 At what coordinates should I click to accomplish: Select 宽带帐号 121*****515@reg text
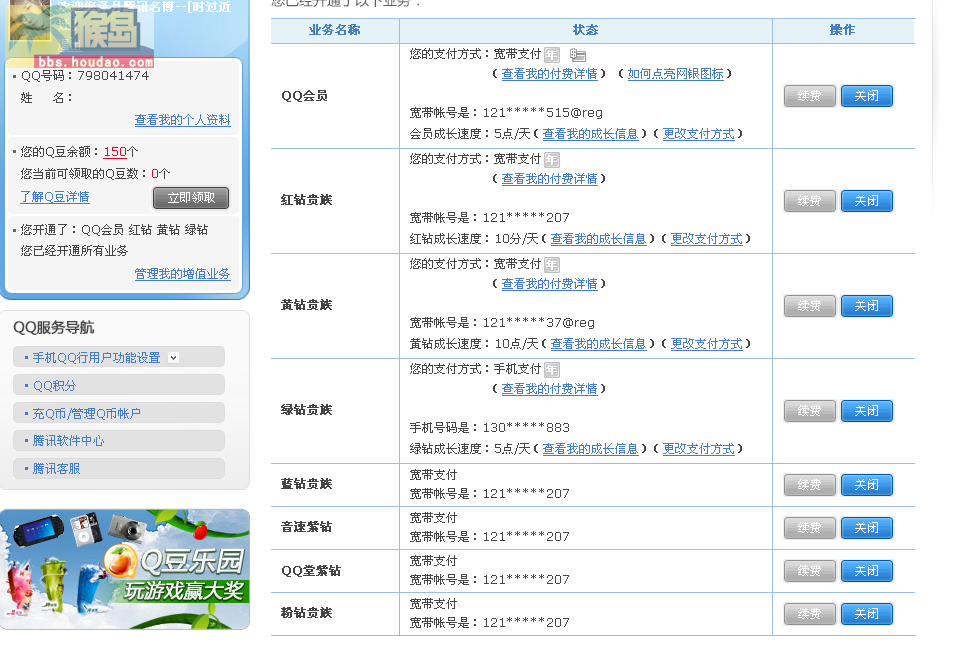point(506,113)
